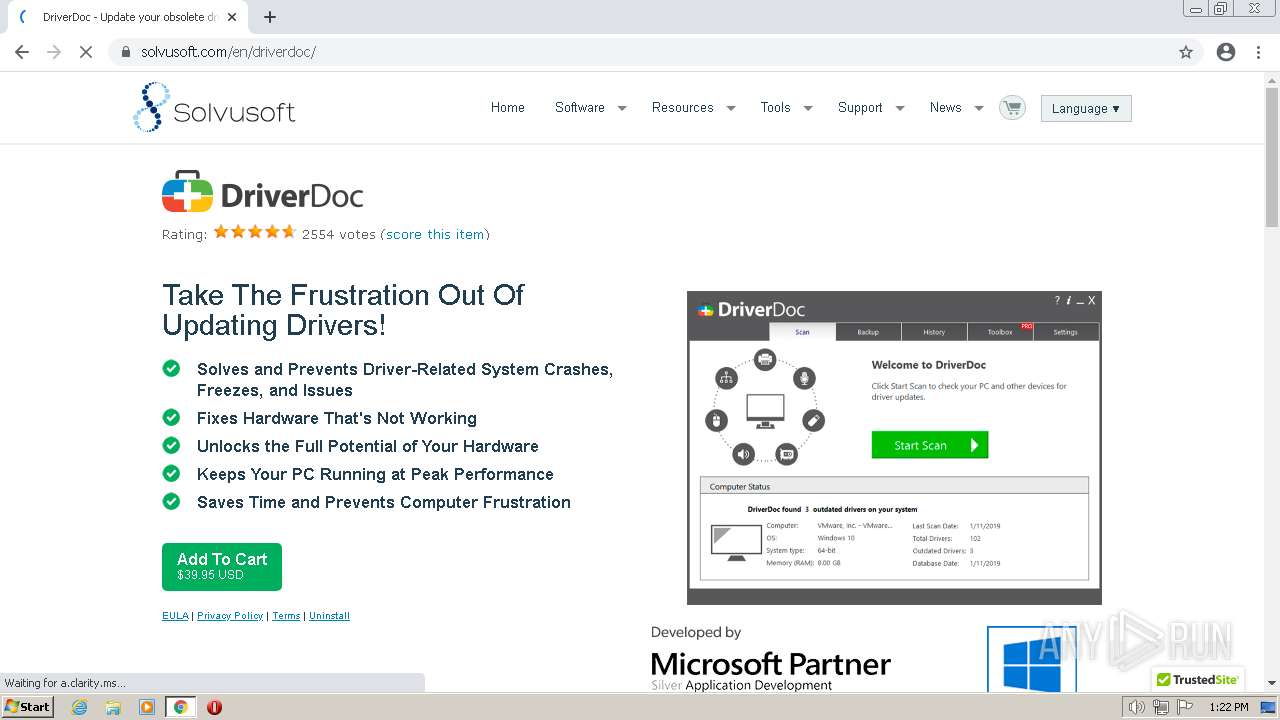1280x720 pixels.
Task: Expand the Software menu arrow
Action: (622, 108)
